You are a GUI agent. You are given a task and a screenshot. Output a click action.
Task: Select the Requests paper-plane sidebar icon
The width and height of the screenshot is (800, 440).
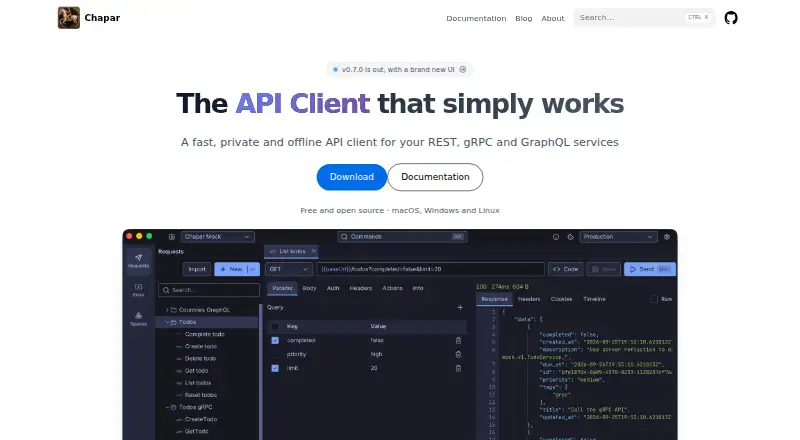pos(138,260)
